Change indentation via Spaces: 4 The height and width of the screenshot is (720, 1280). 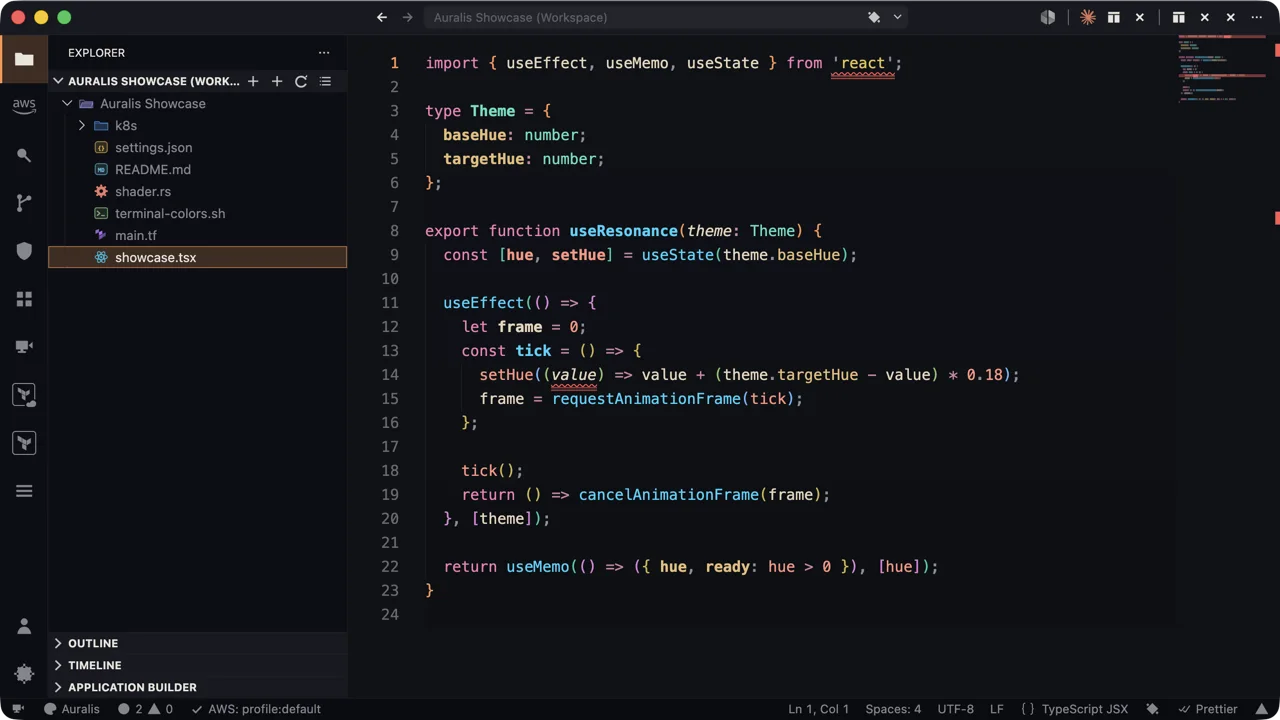click(x=893, y=709)
